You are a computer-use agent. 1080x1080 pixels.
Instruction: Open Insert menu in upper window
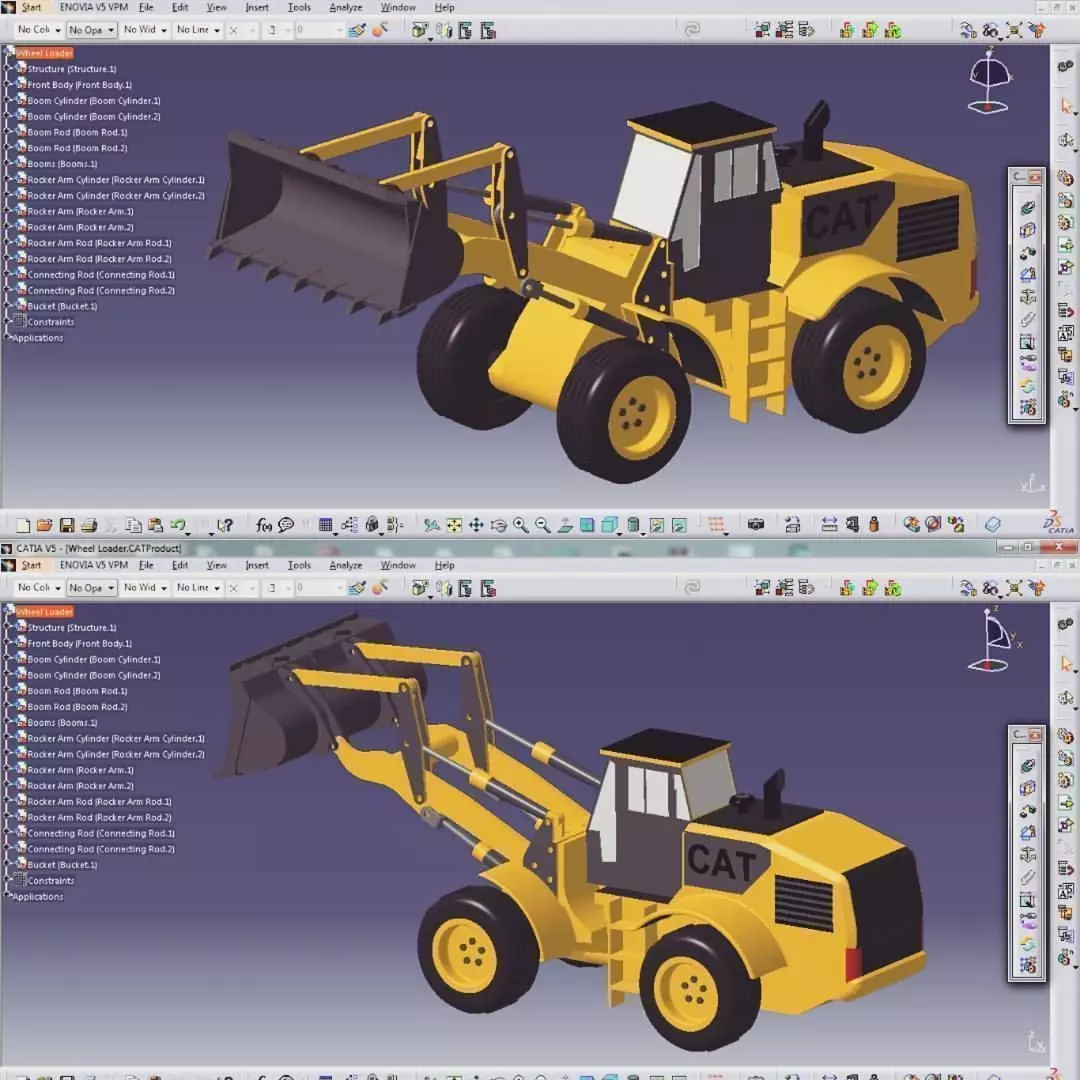point(257,8)
